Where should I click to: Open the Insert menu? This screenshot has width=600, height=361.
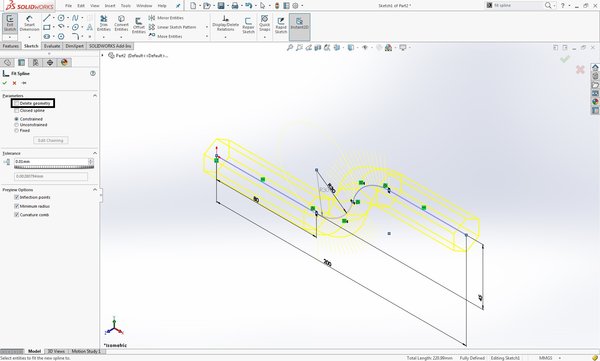tap(110, 6)
